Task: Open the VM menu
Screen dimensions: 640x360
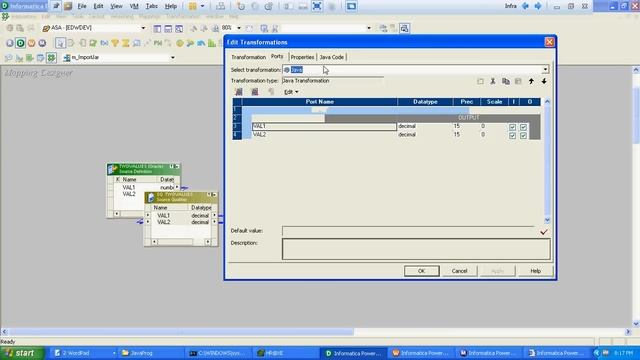Action: tap(134, 6)
